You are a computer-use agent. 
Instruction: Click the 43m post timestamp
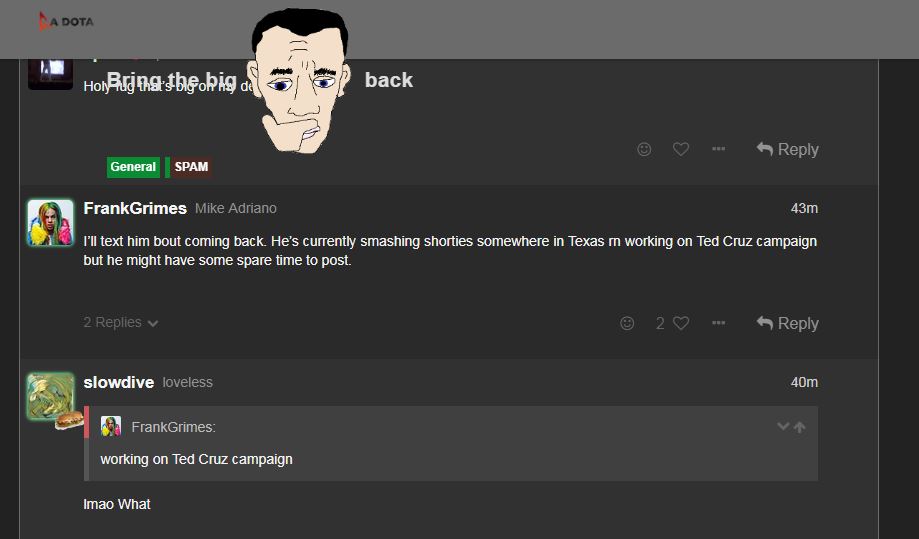[804, 209]
